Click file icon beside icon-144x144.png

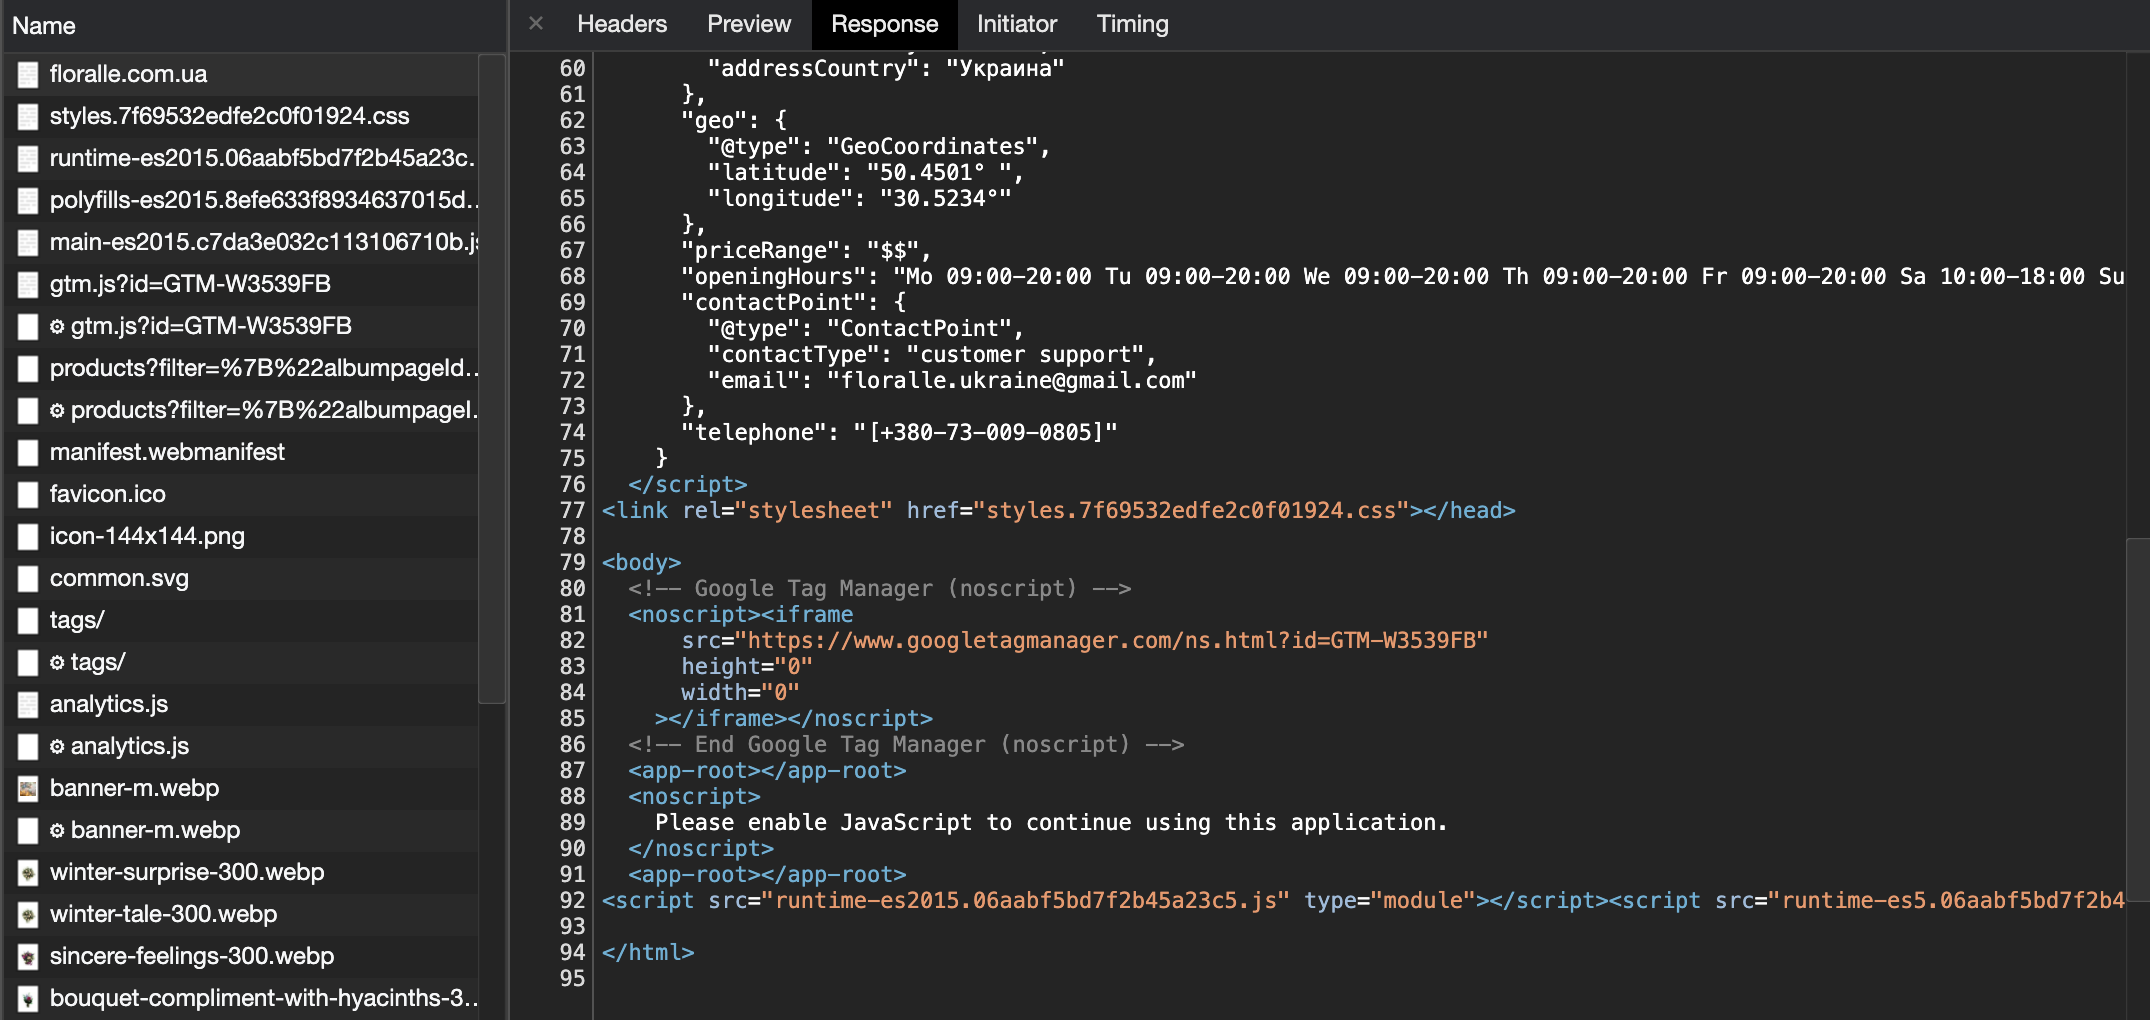pos(28,536)
